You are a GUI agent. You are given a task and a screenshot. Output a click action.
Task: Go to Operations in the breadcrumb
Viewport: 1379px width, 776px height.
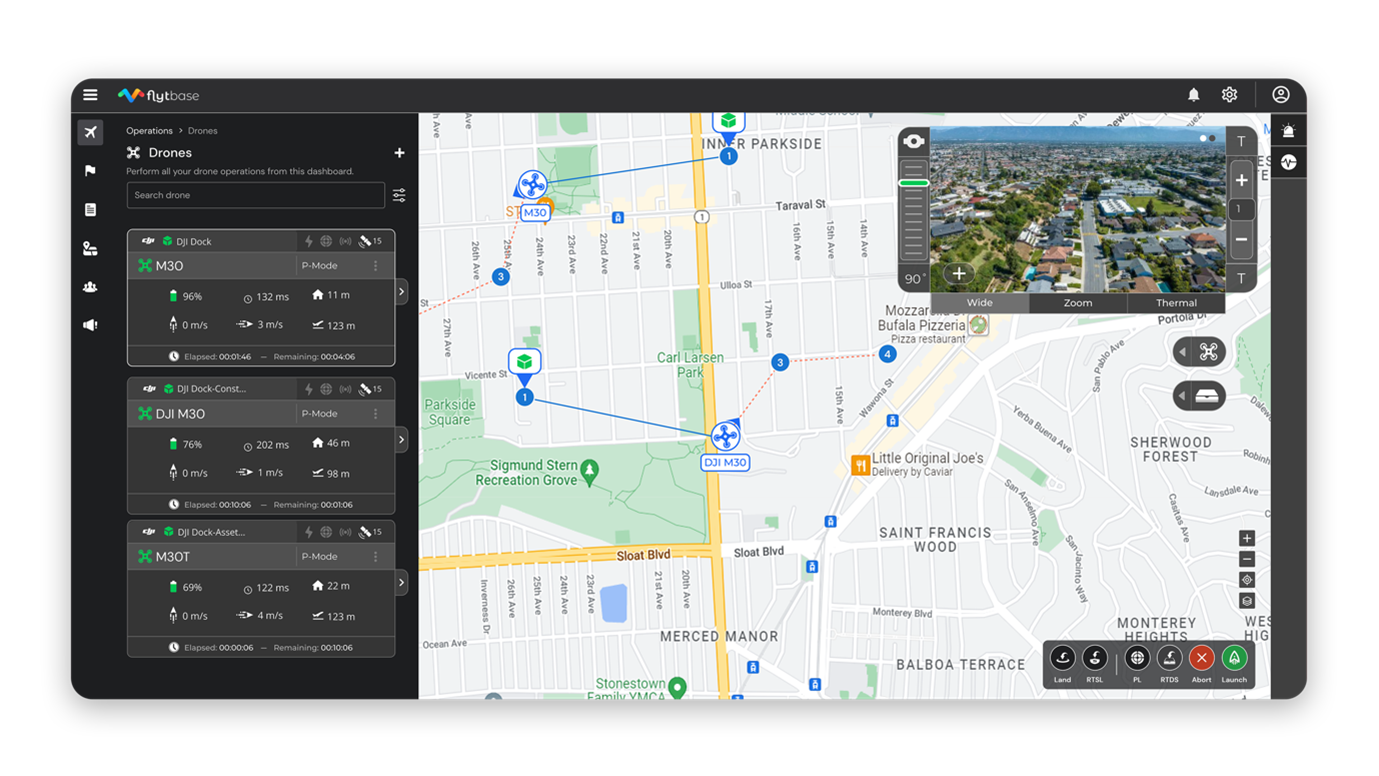[149, 131]
